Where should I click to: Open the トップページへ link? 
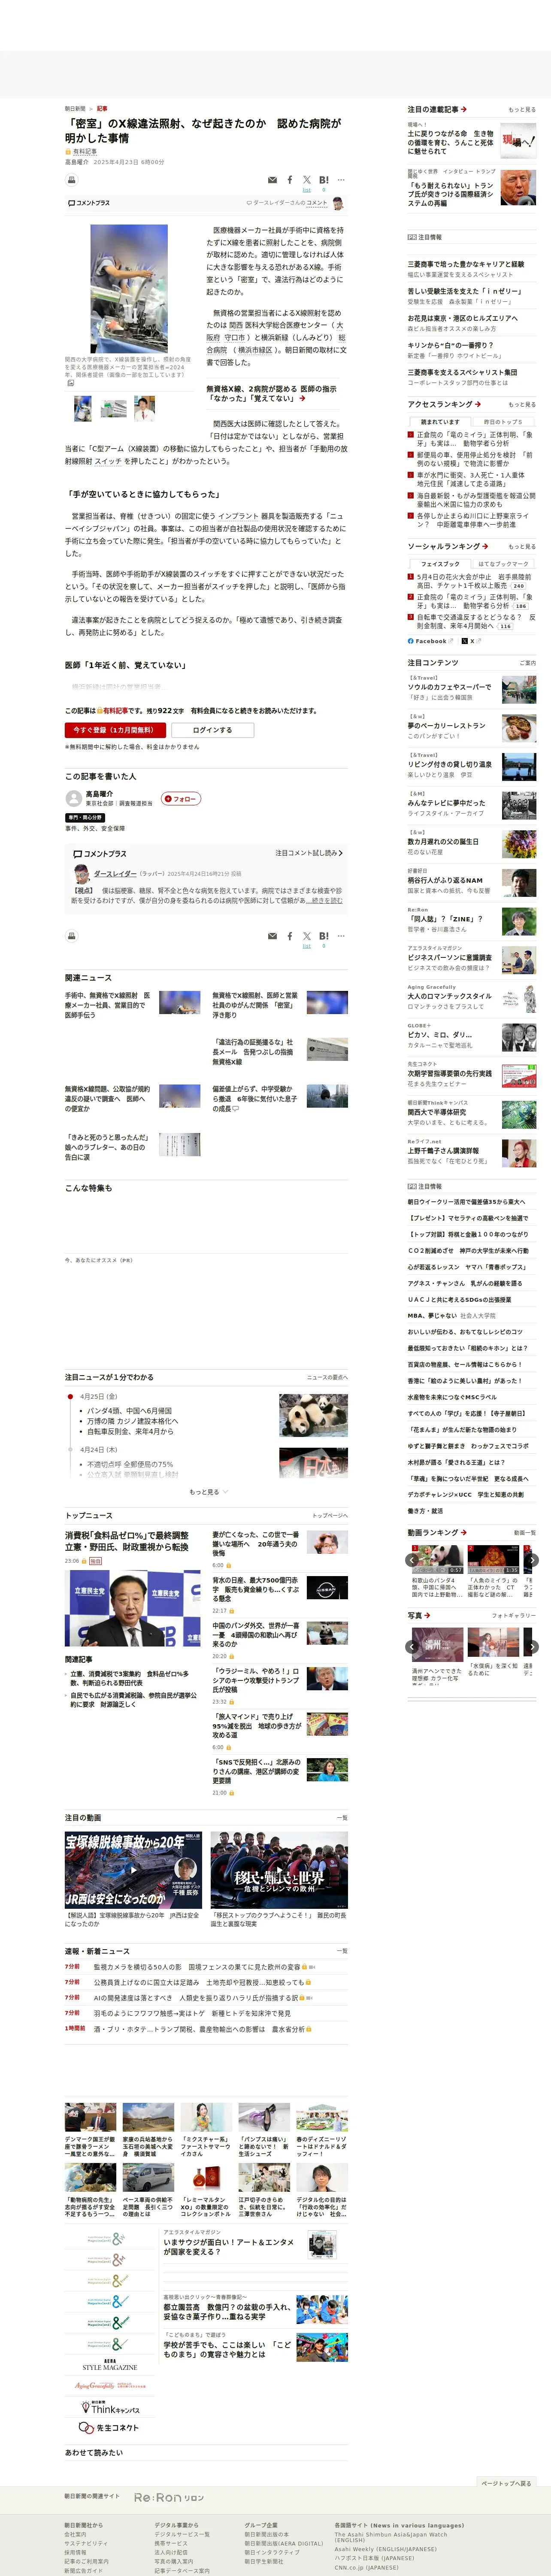[x=330, y=1515]
